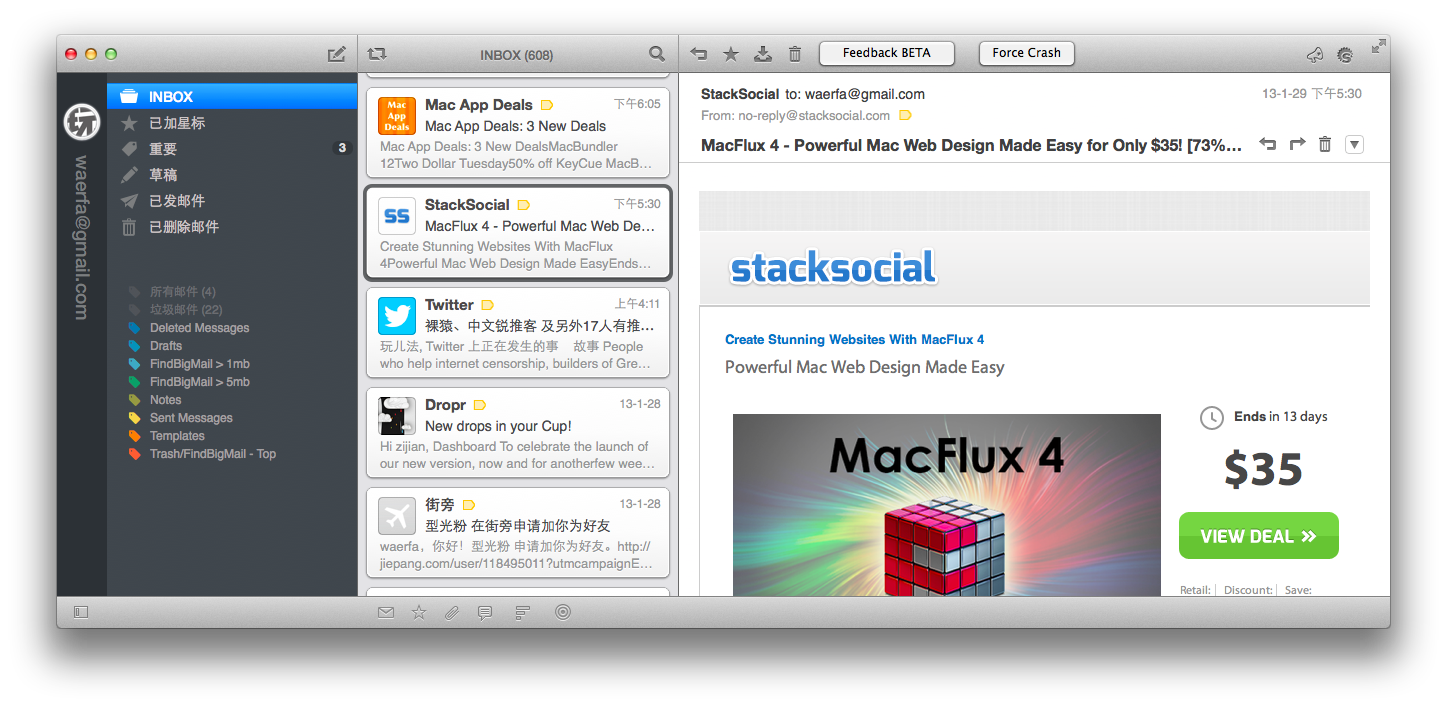The height and width of the screenshot is (707, 1447).
Task: Select the Trash/FindBigMail - Top label
Action: click(212, 454)
